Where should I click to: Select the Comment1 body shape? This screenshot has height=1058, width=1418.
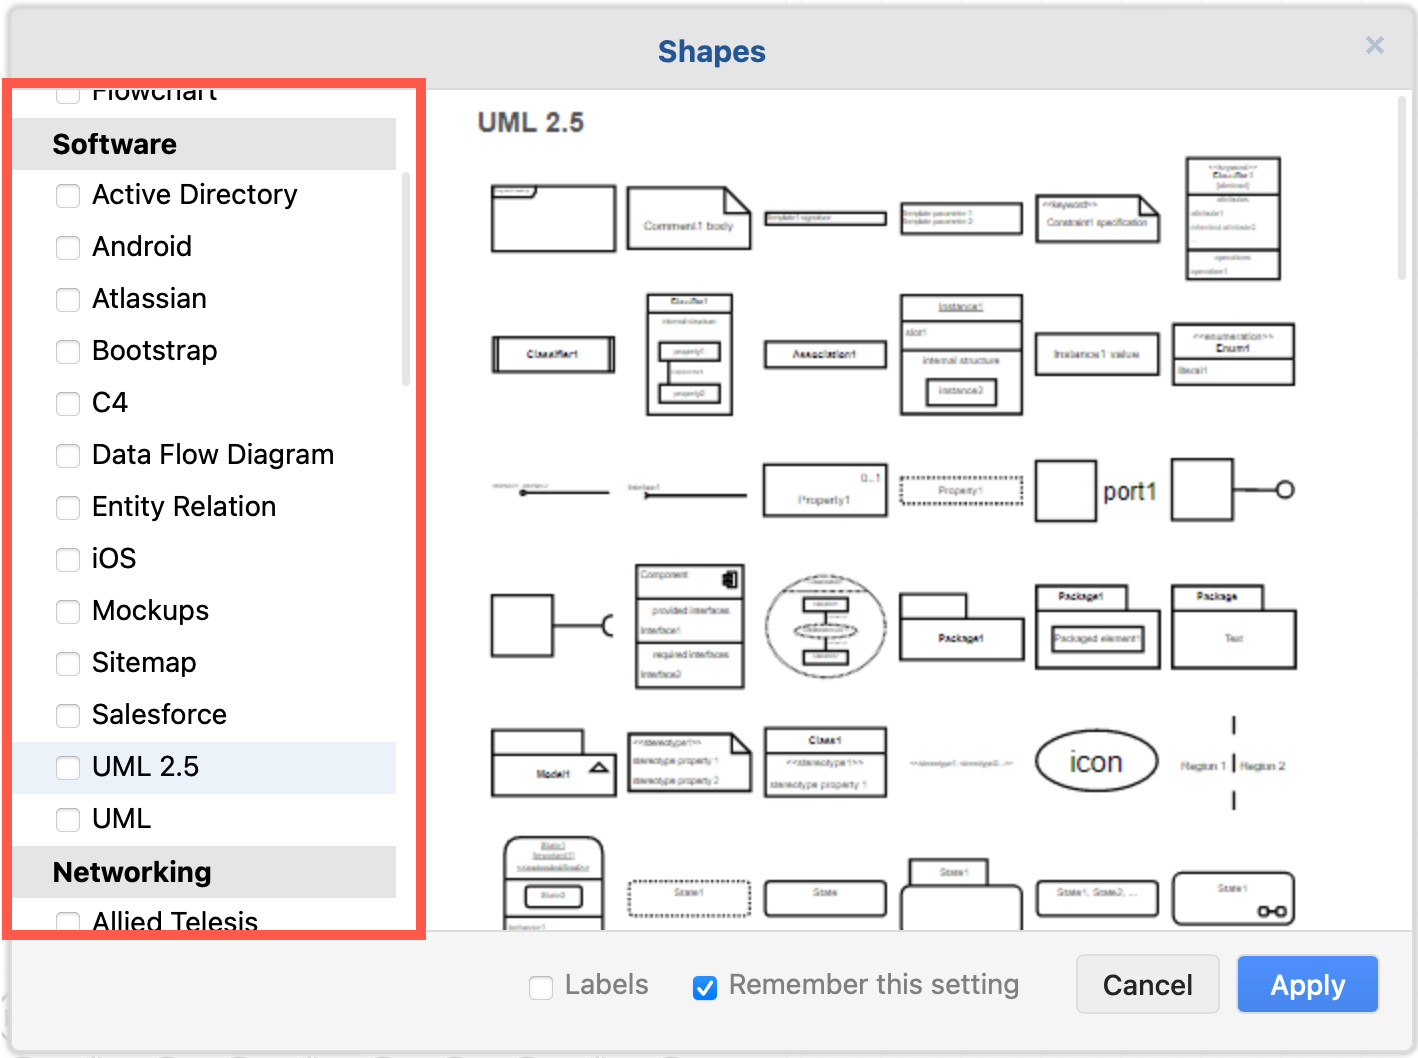point(688,219)
